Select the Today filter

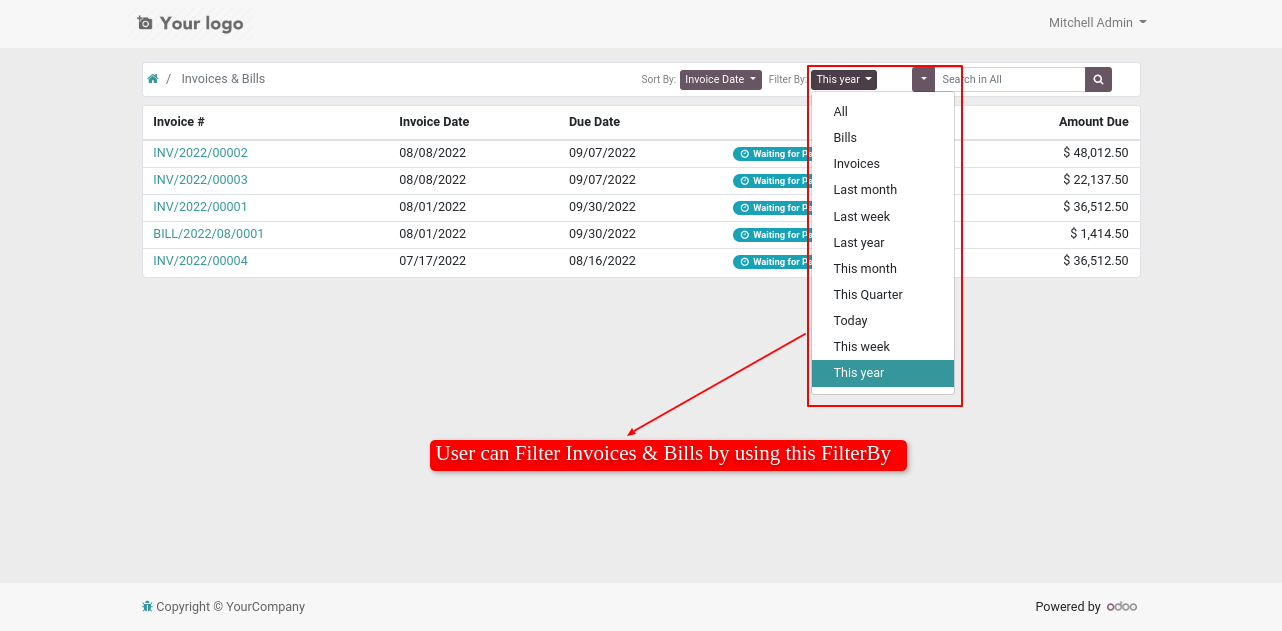pyautogui.click(x=883, y=320)
